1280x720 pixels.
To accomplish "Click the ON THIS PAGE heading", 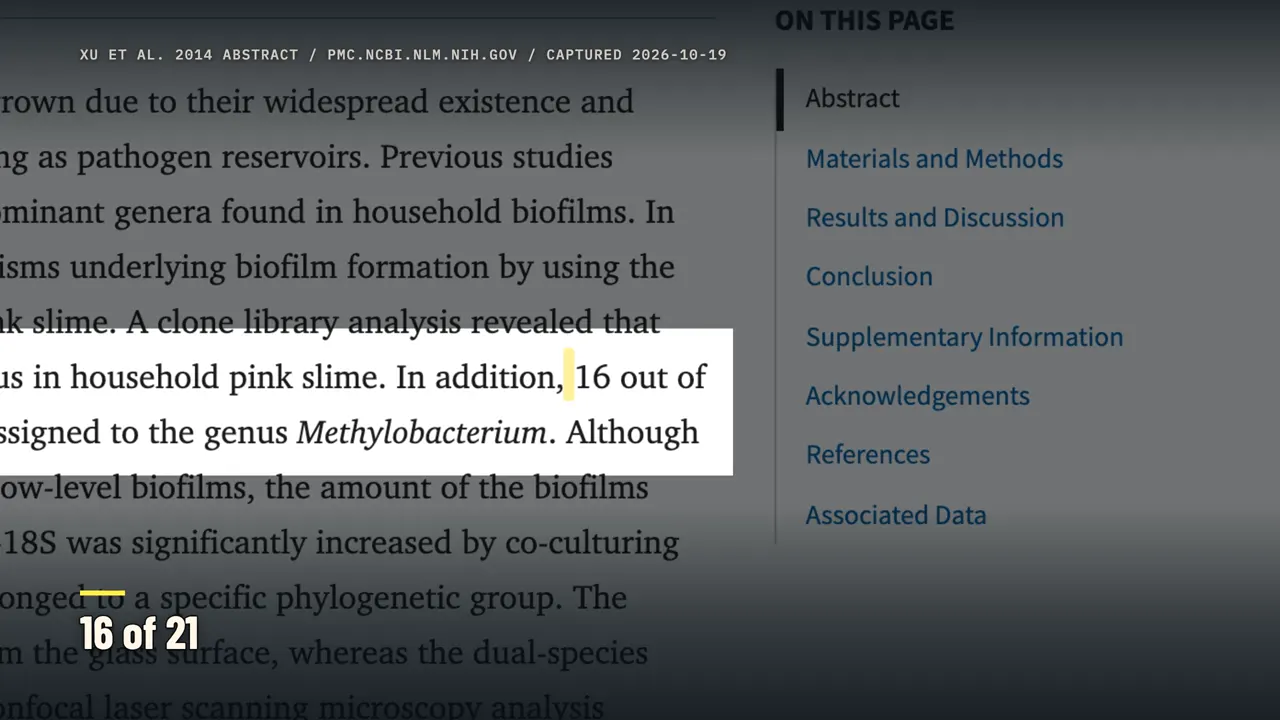I will click(x=864, y=20).
